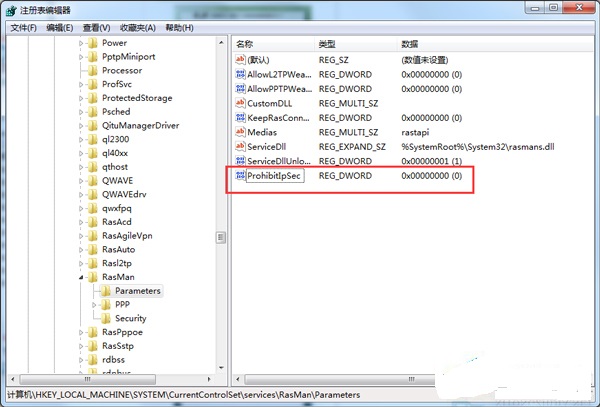Image resolution: width=600 pixels, height=407 pixels.
Task: Select the RasAcd folder icon
Action: (x=93, y=222)
